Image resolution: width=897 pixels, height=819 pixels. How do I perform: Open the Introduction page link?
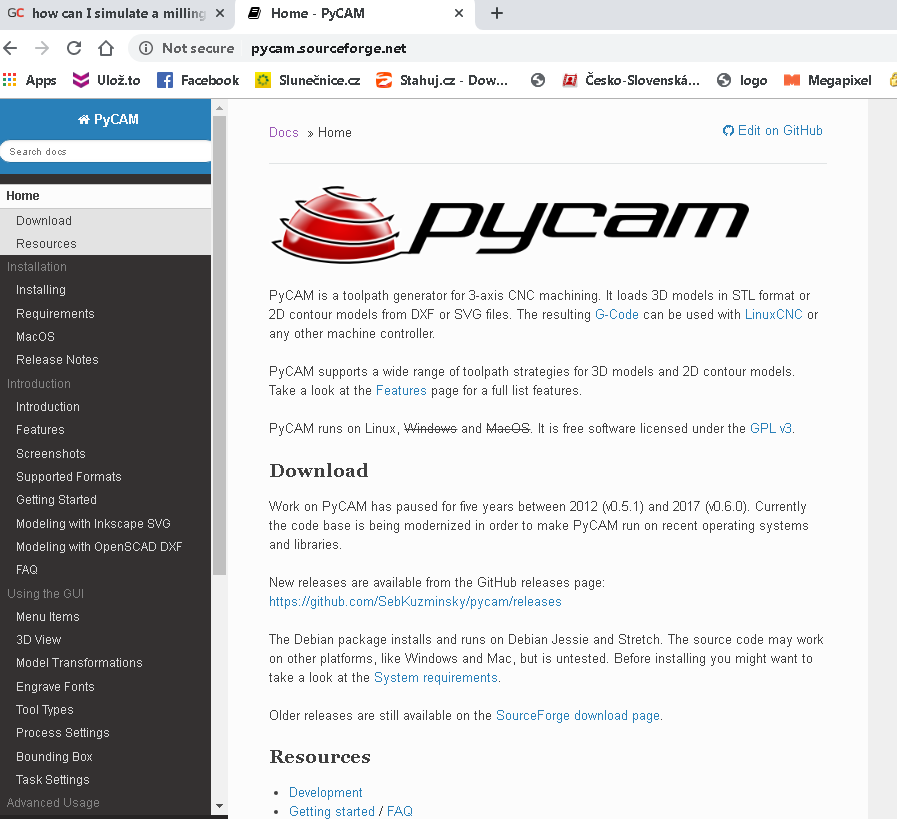point(47,407)
